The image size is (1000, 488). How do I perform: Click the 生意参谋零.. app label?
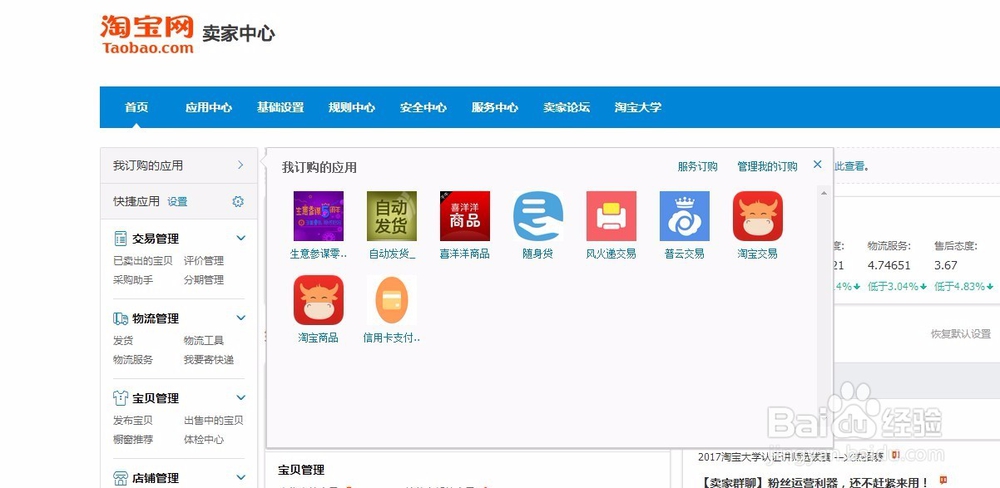318,254
